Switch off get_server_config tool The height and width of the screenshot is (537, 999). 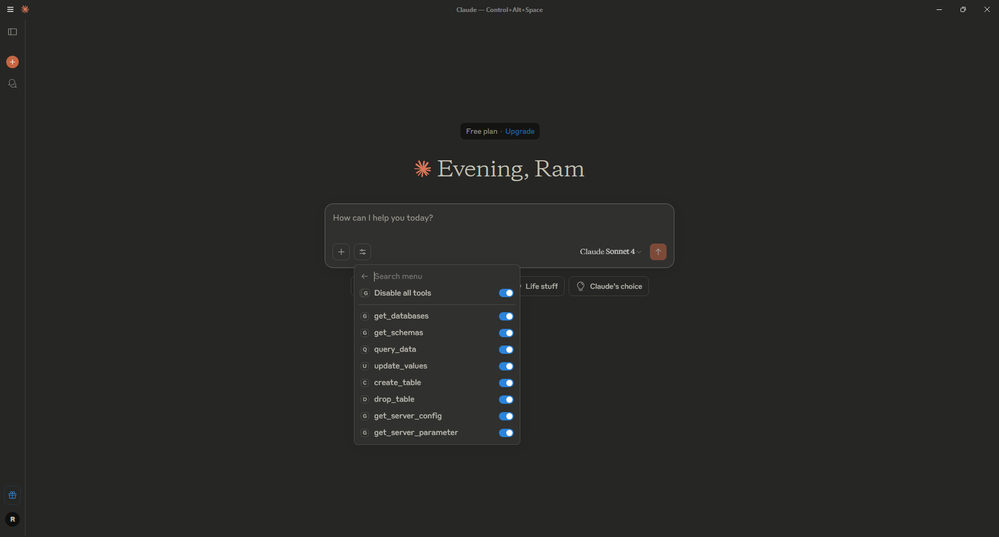(506, 416)
